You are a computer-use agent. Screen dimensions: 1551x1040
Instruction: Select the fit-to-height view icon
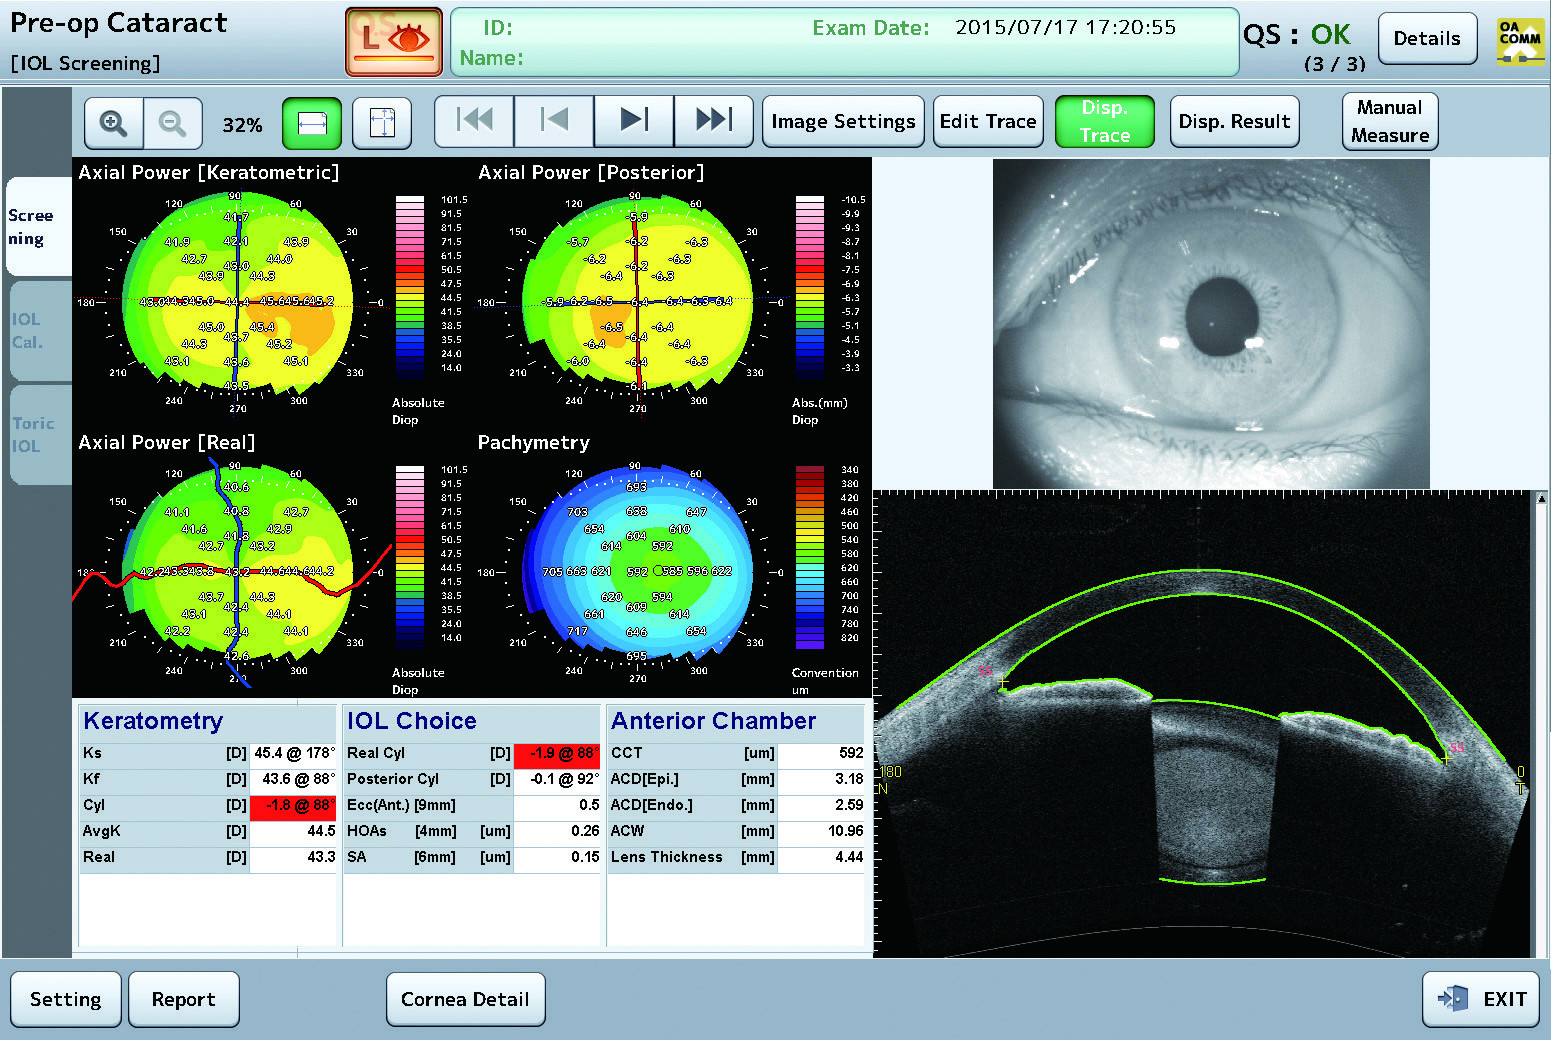click(382, 123)
